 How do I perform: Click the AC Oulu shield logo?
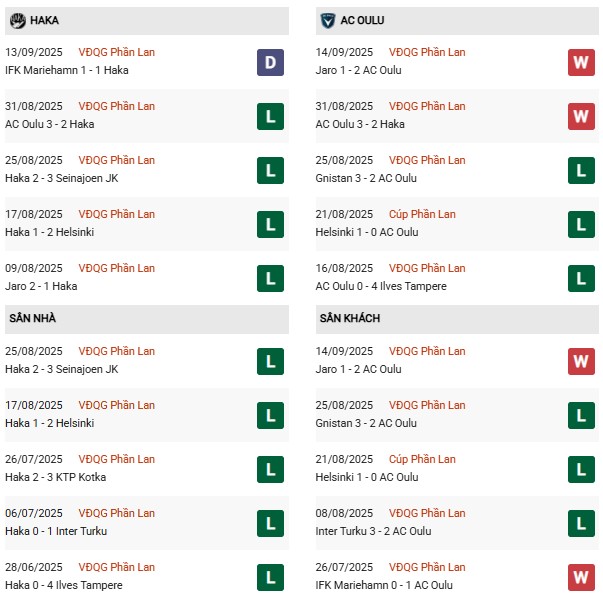pos(328,20)
